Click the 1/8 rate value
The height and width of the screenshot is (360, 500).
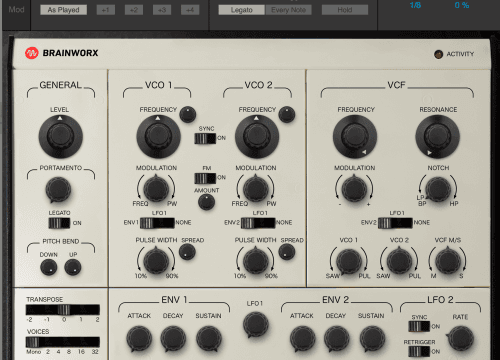click(415, 5)
